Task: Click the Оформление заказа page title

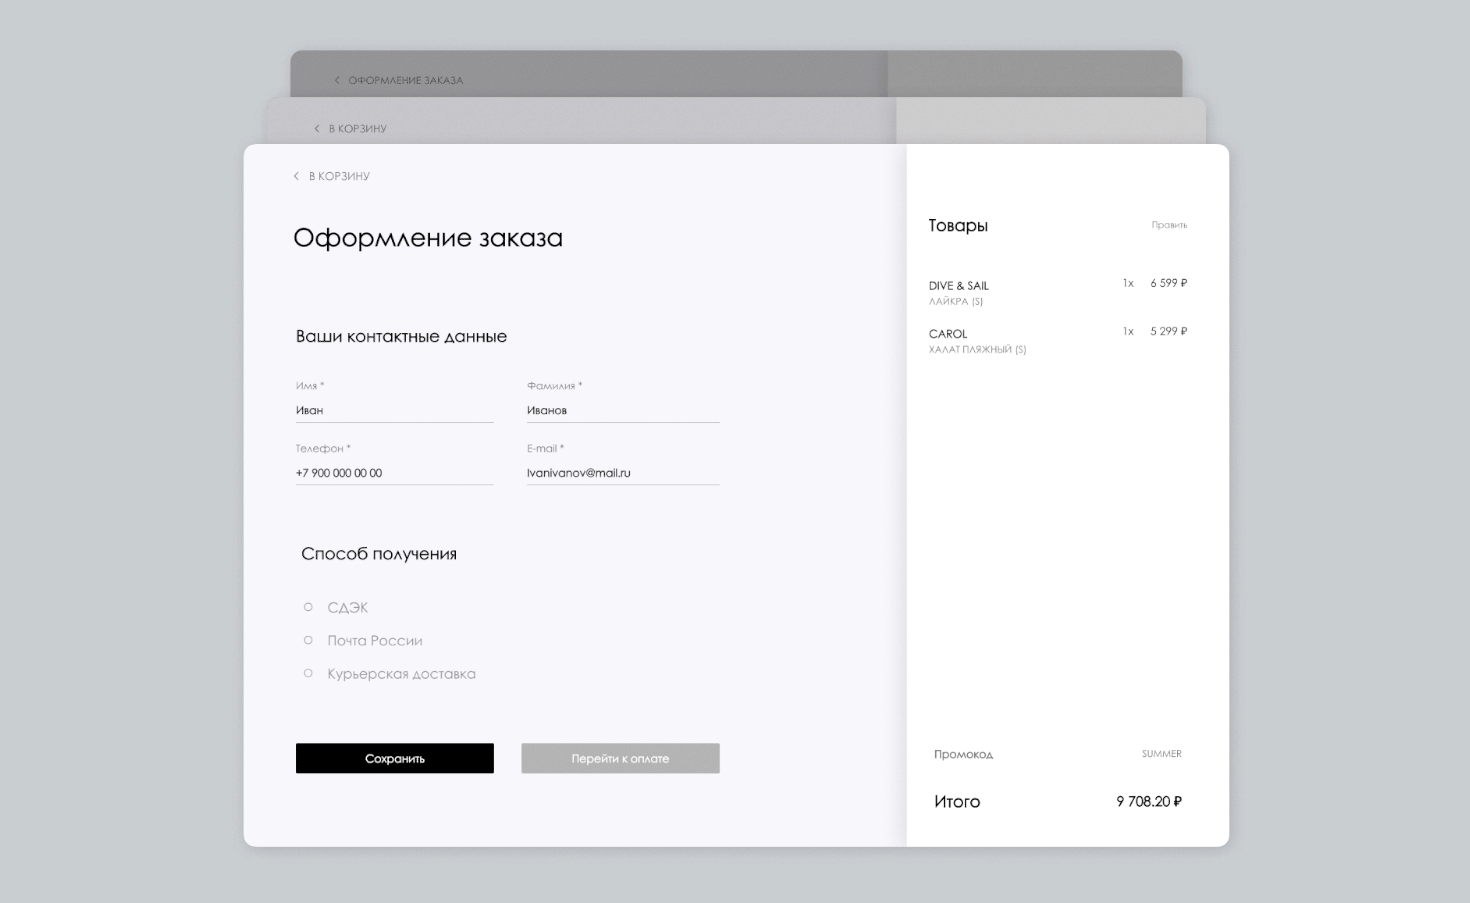Action: click(428, 238)
